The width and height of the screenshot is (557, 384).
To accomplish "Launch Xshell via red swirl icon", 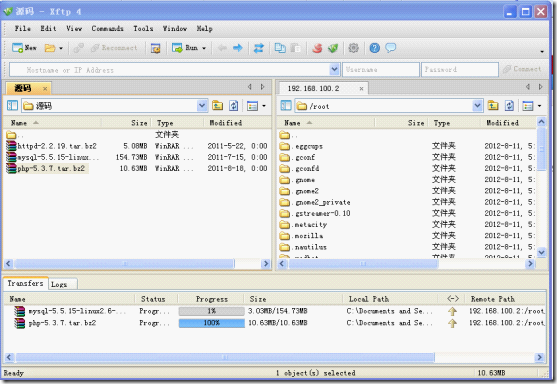I will pyautogui.click(x=317, y=48).
